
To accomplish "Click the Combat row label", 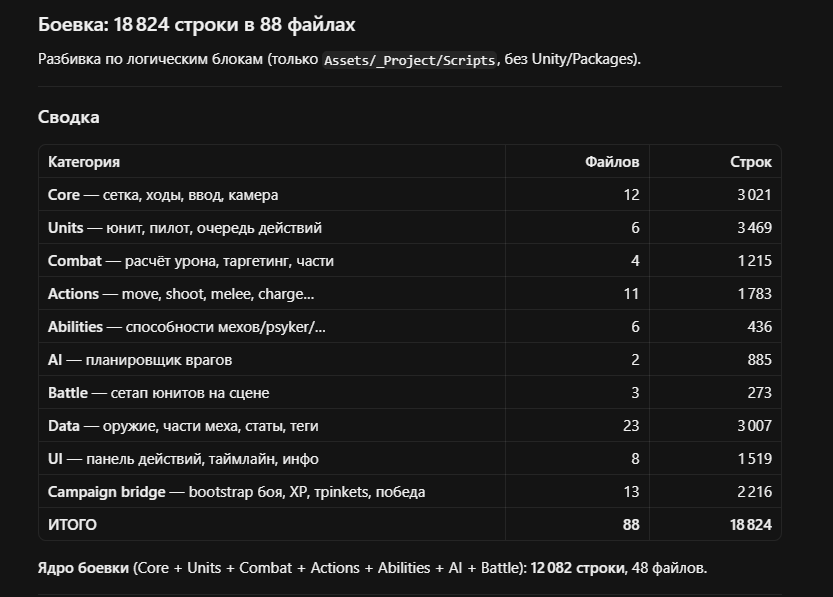I will [x=191, y=261].
